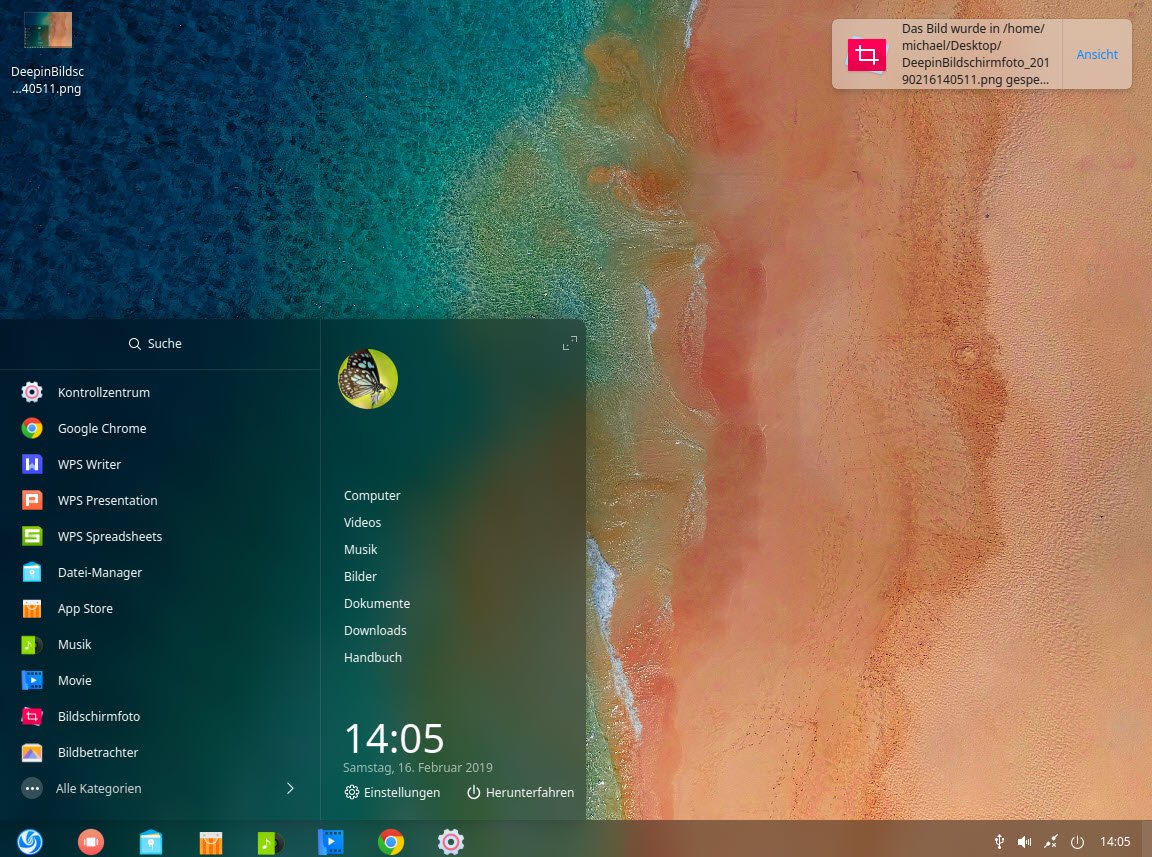Open Downloads folder link
Screen dimensions: 1152x857
[375, 631]
